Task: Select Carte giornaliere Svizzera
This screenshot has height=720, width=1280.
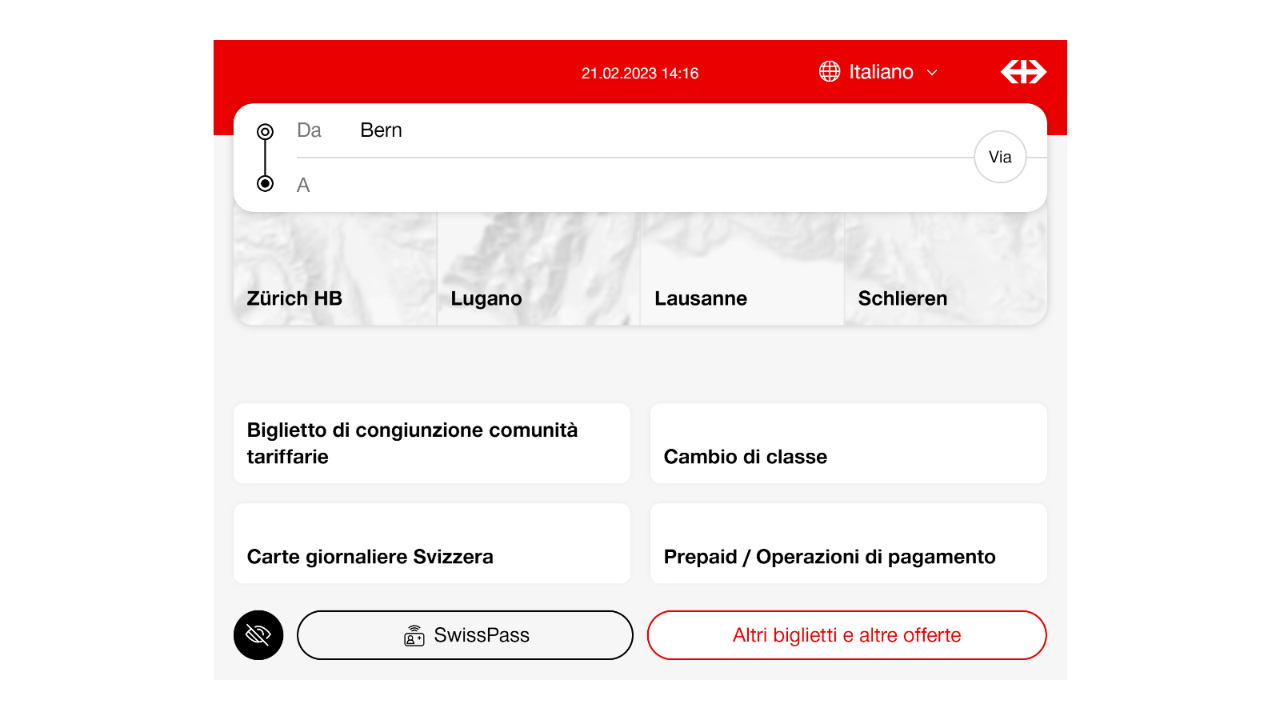Action: (x=431, y=543)
